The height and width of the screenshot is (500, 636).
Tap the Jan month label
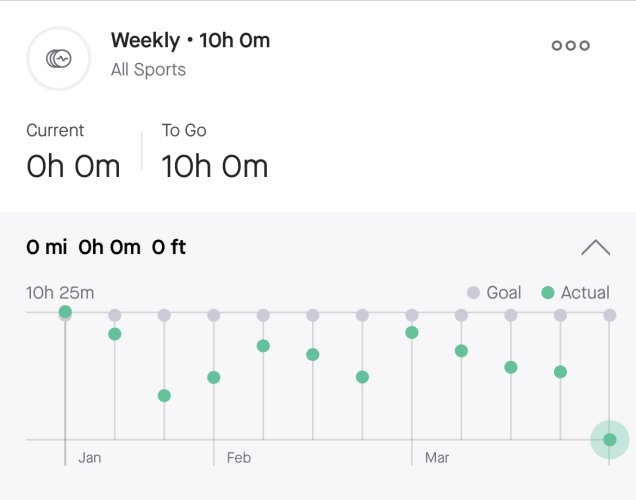point(90,458)
